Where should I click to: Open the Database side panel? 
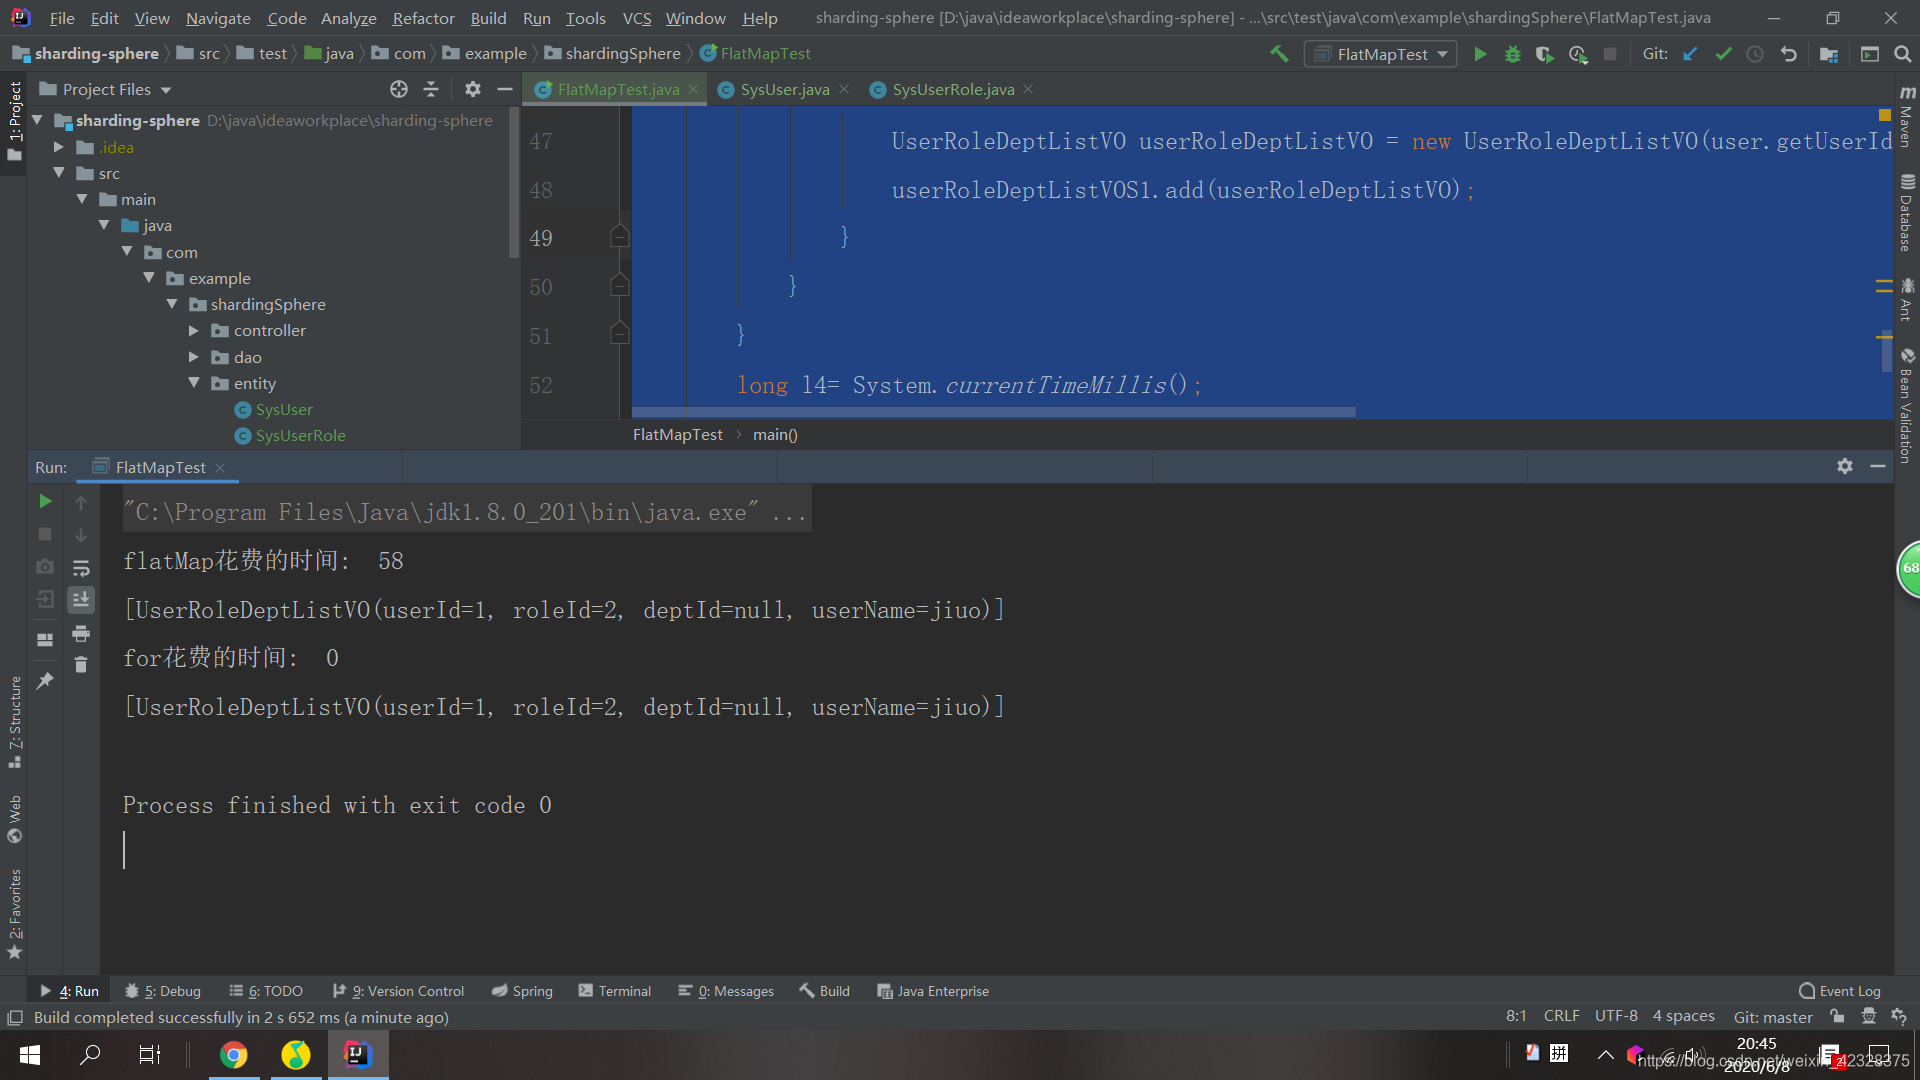pos(1907,213)
